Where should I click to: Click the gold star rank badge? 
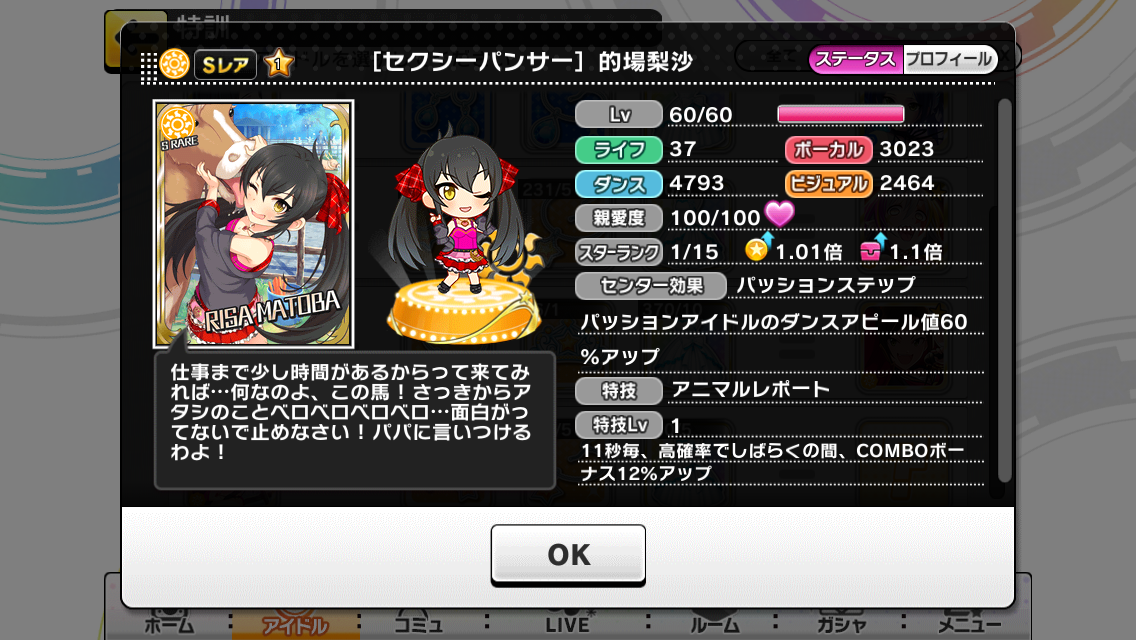coord(278,64)
